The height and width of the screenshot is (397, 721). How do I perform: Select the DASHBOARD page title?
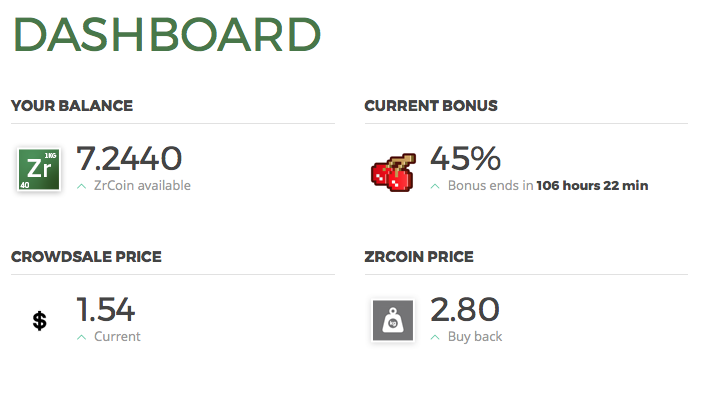[x=167, y=35]
